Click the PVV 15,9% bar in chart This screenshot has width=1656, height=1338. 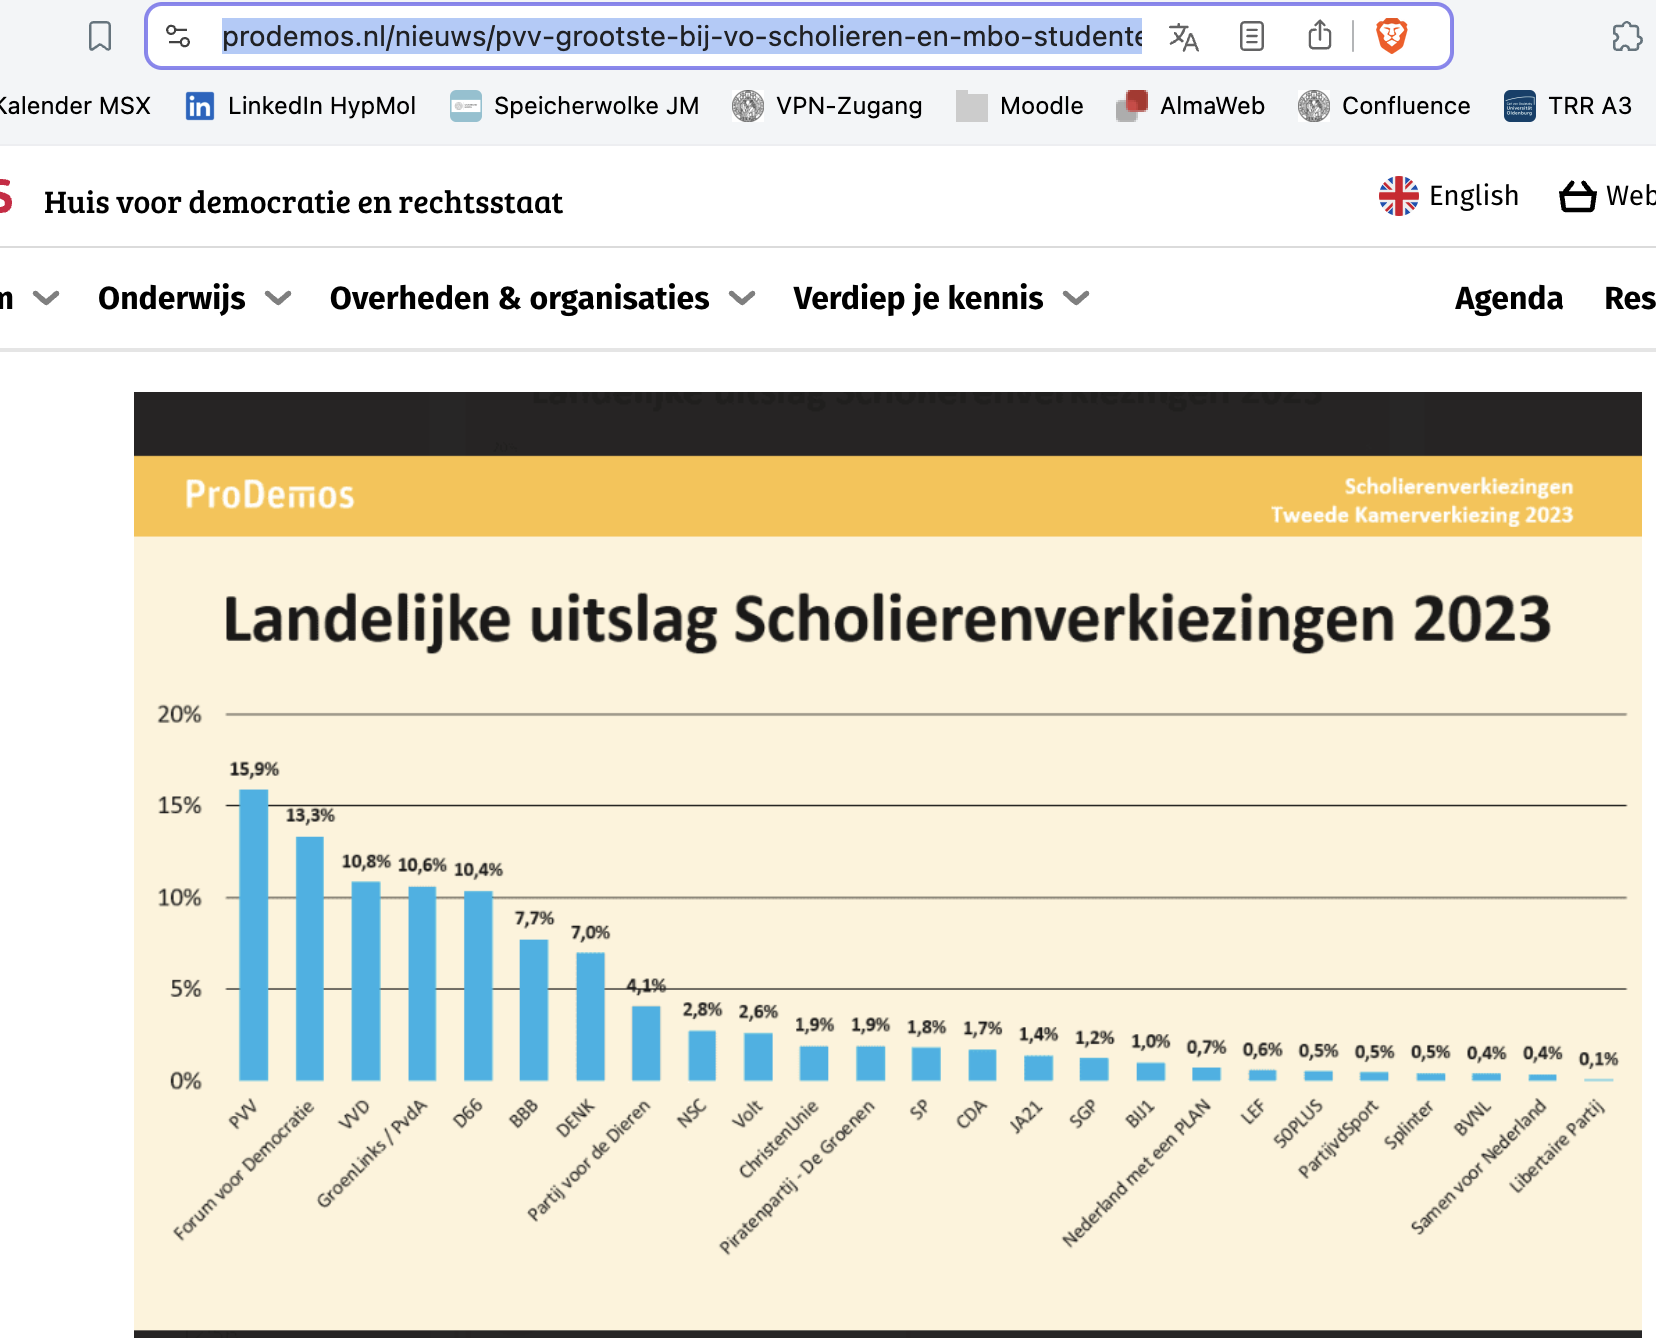point(254,934)
